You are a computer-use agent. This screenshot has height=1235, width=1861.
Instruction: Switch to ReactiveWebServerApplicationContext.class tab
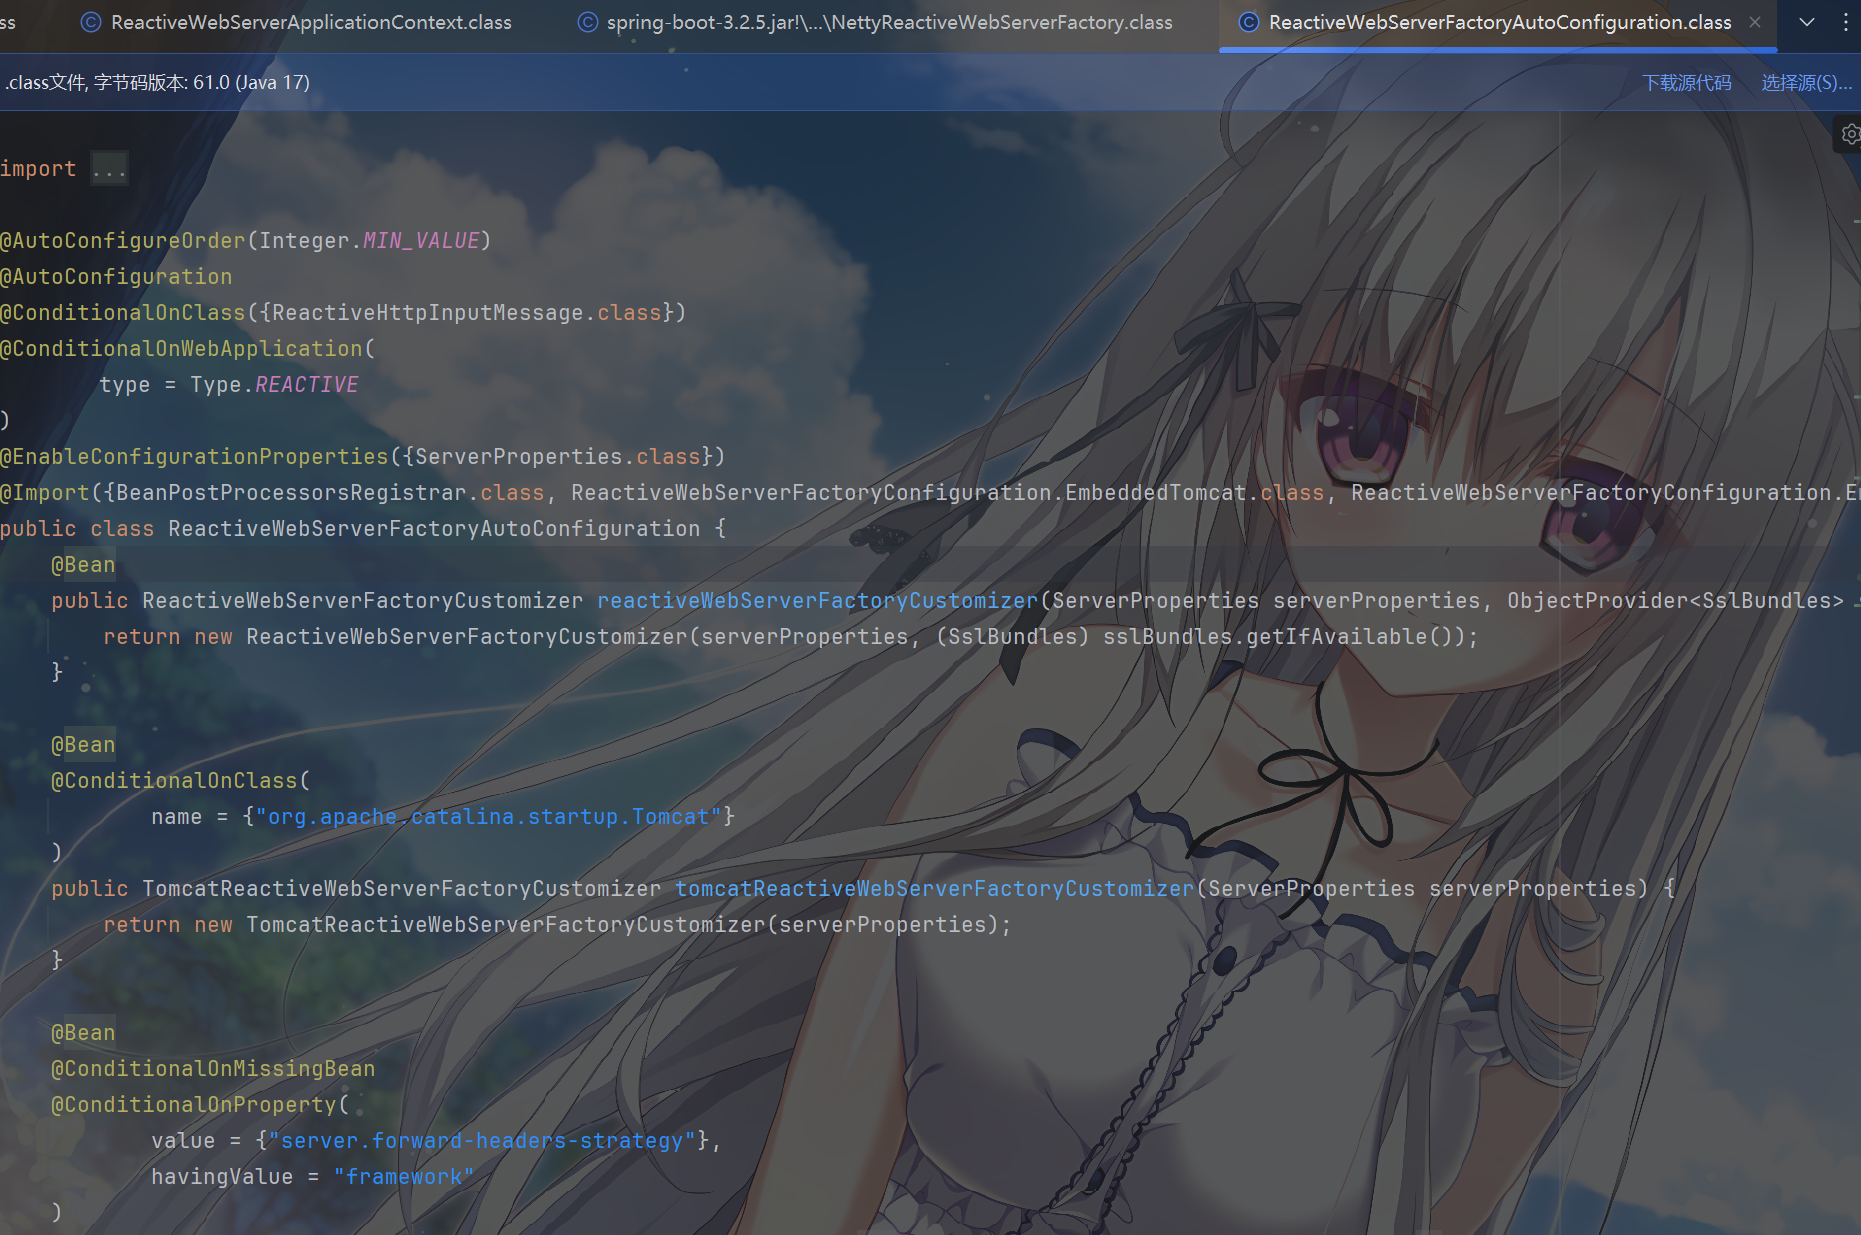296,22
